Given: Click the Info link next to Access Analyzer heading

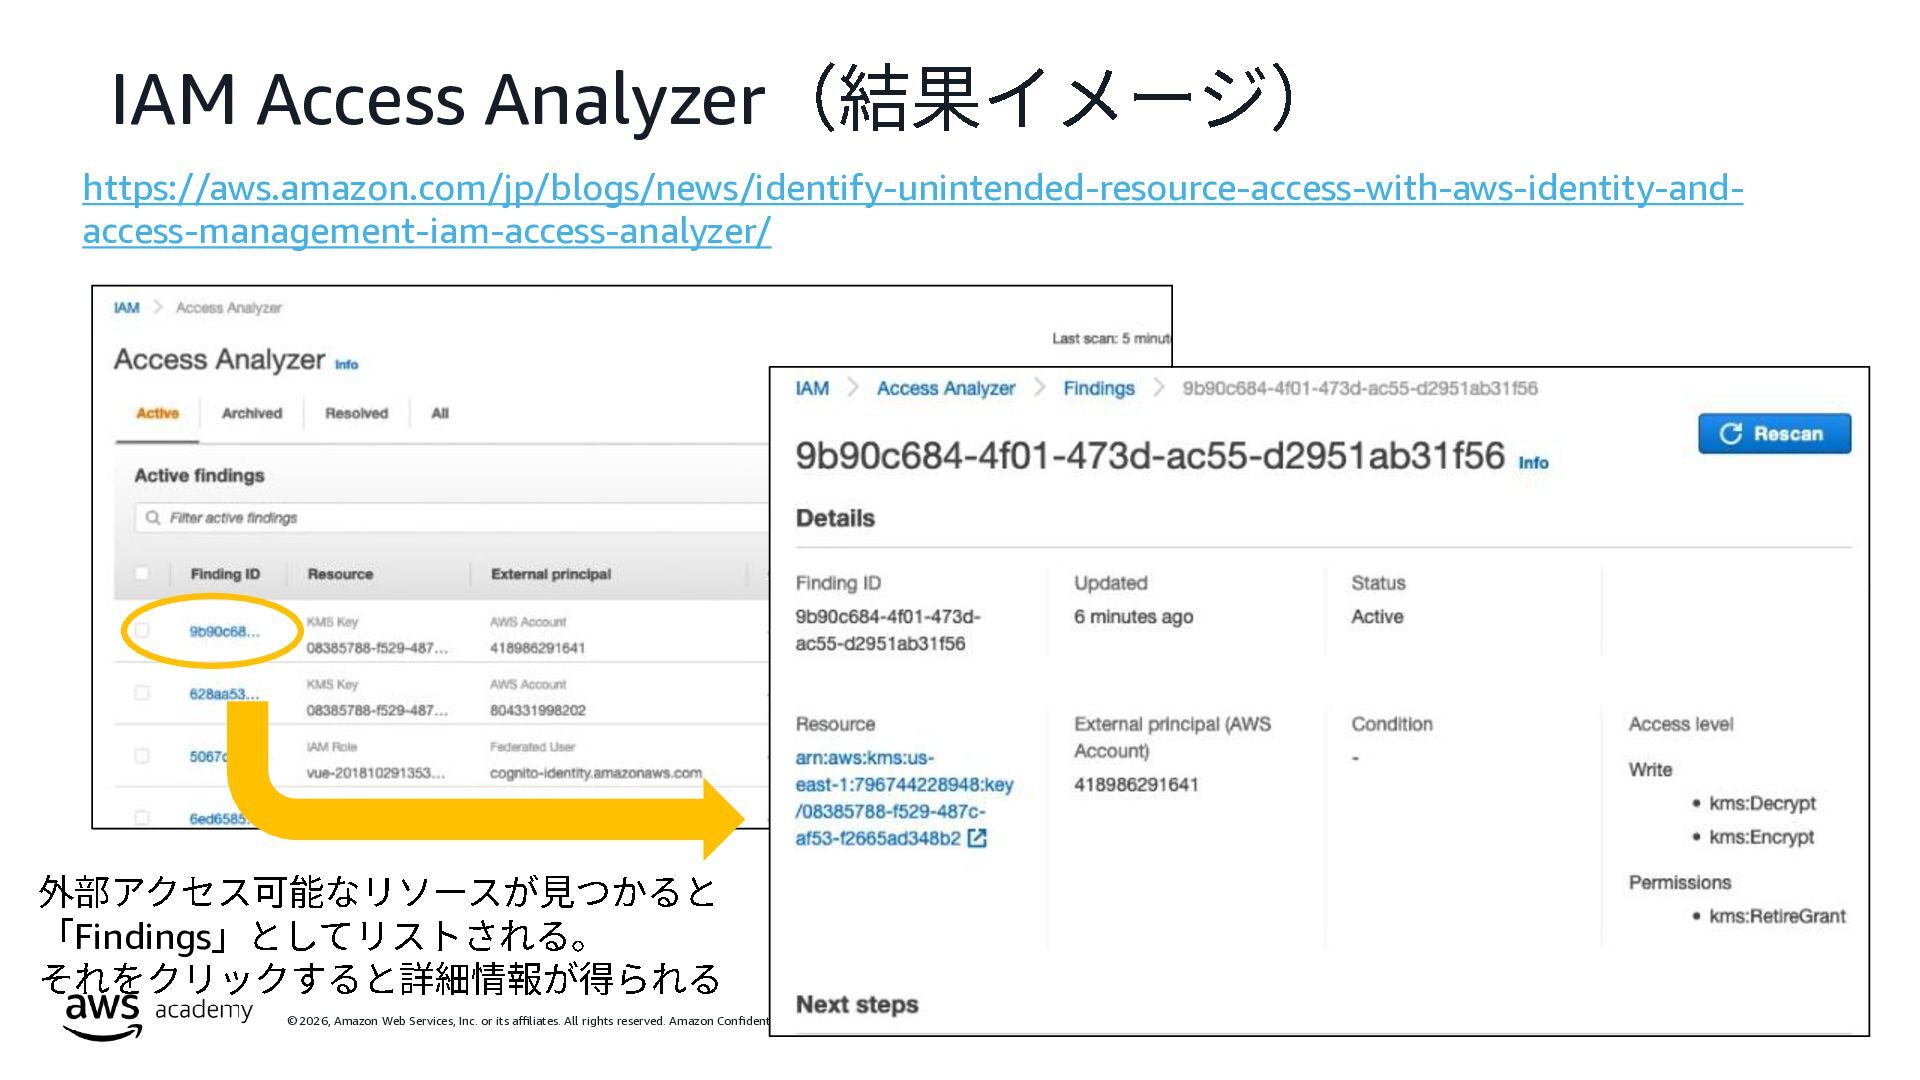Looking at the screenshot, I should (346, 365).
